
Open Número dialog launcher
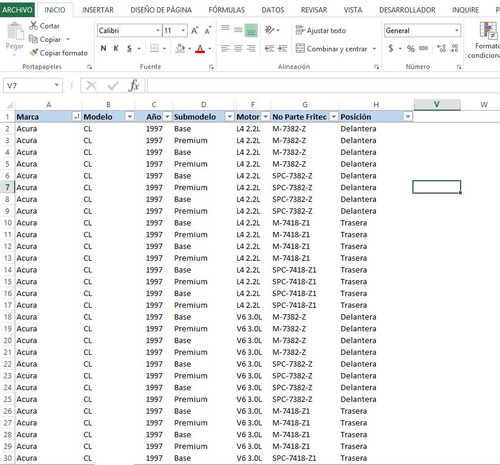(x=459, y=67)
